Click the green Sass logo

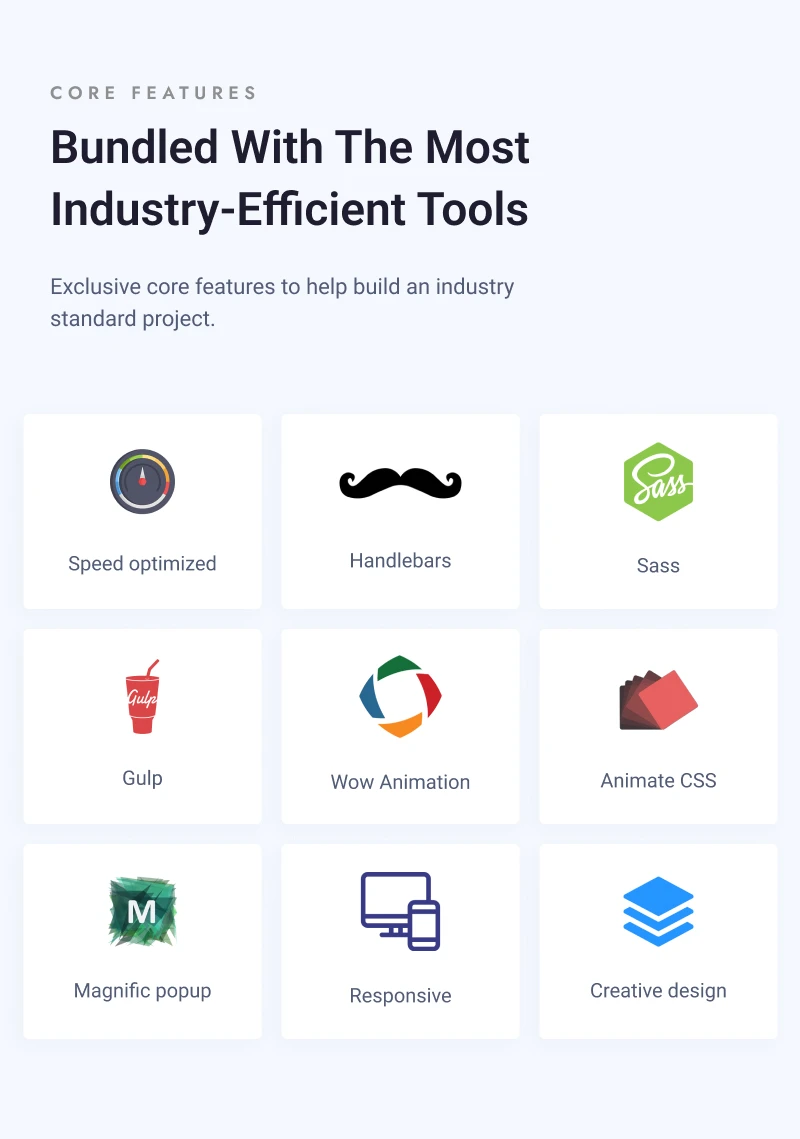pyautogui.click(x=658, y=481)
